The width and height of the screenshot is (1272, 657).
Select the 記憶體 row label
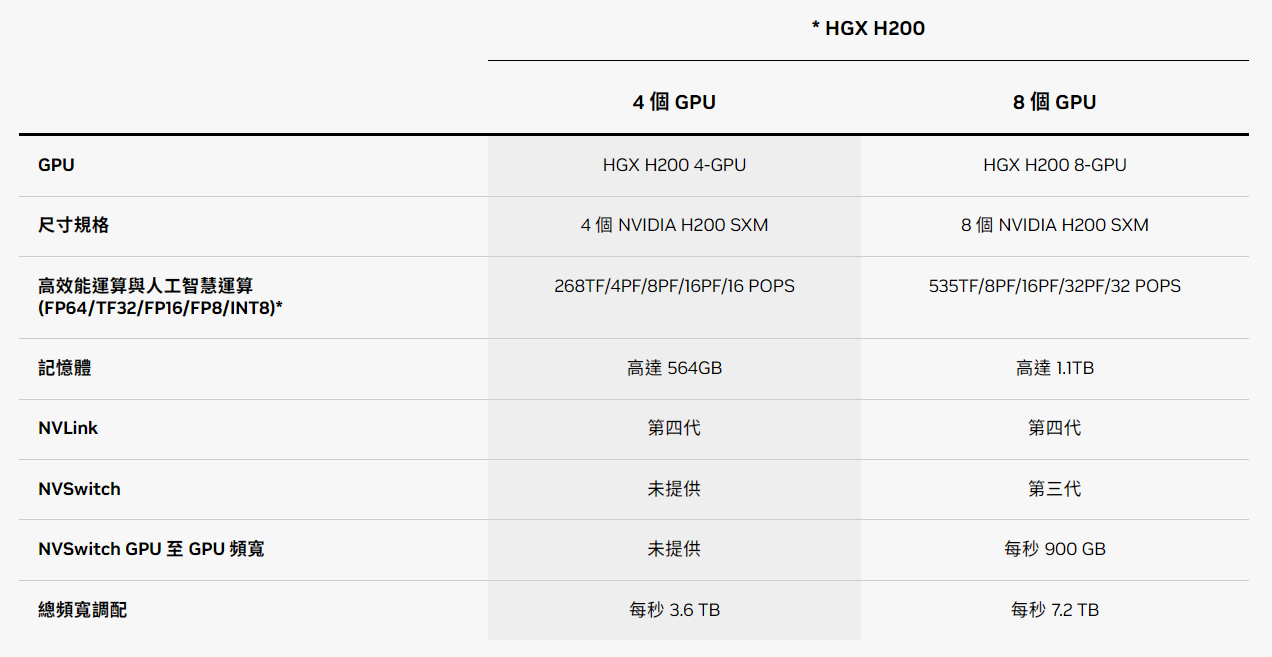pyautogui.click(x=65, y=368)
